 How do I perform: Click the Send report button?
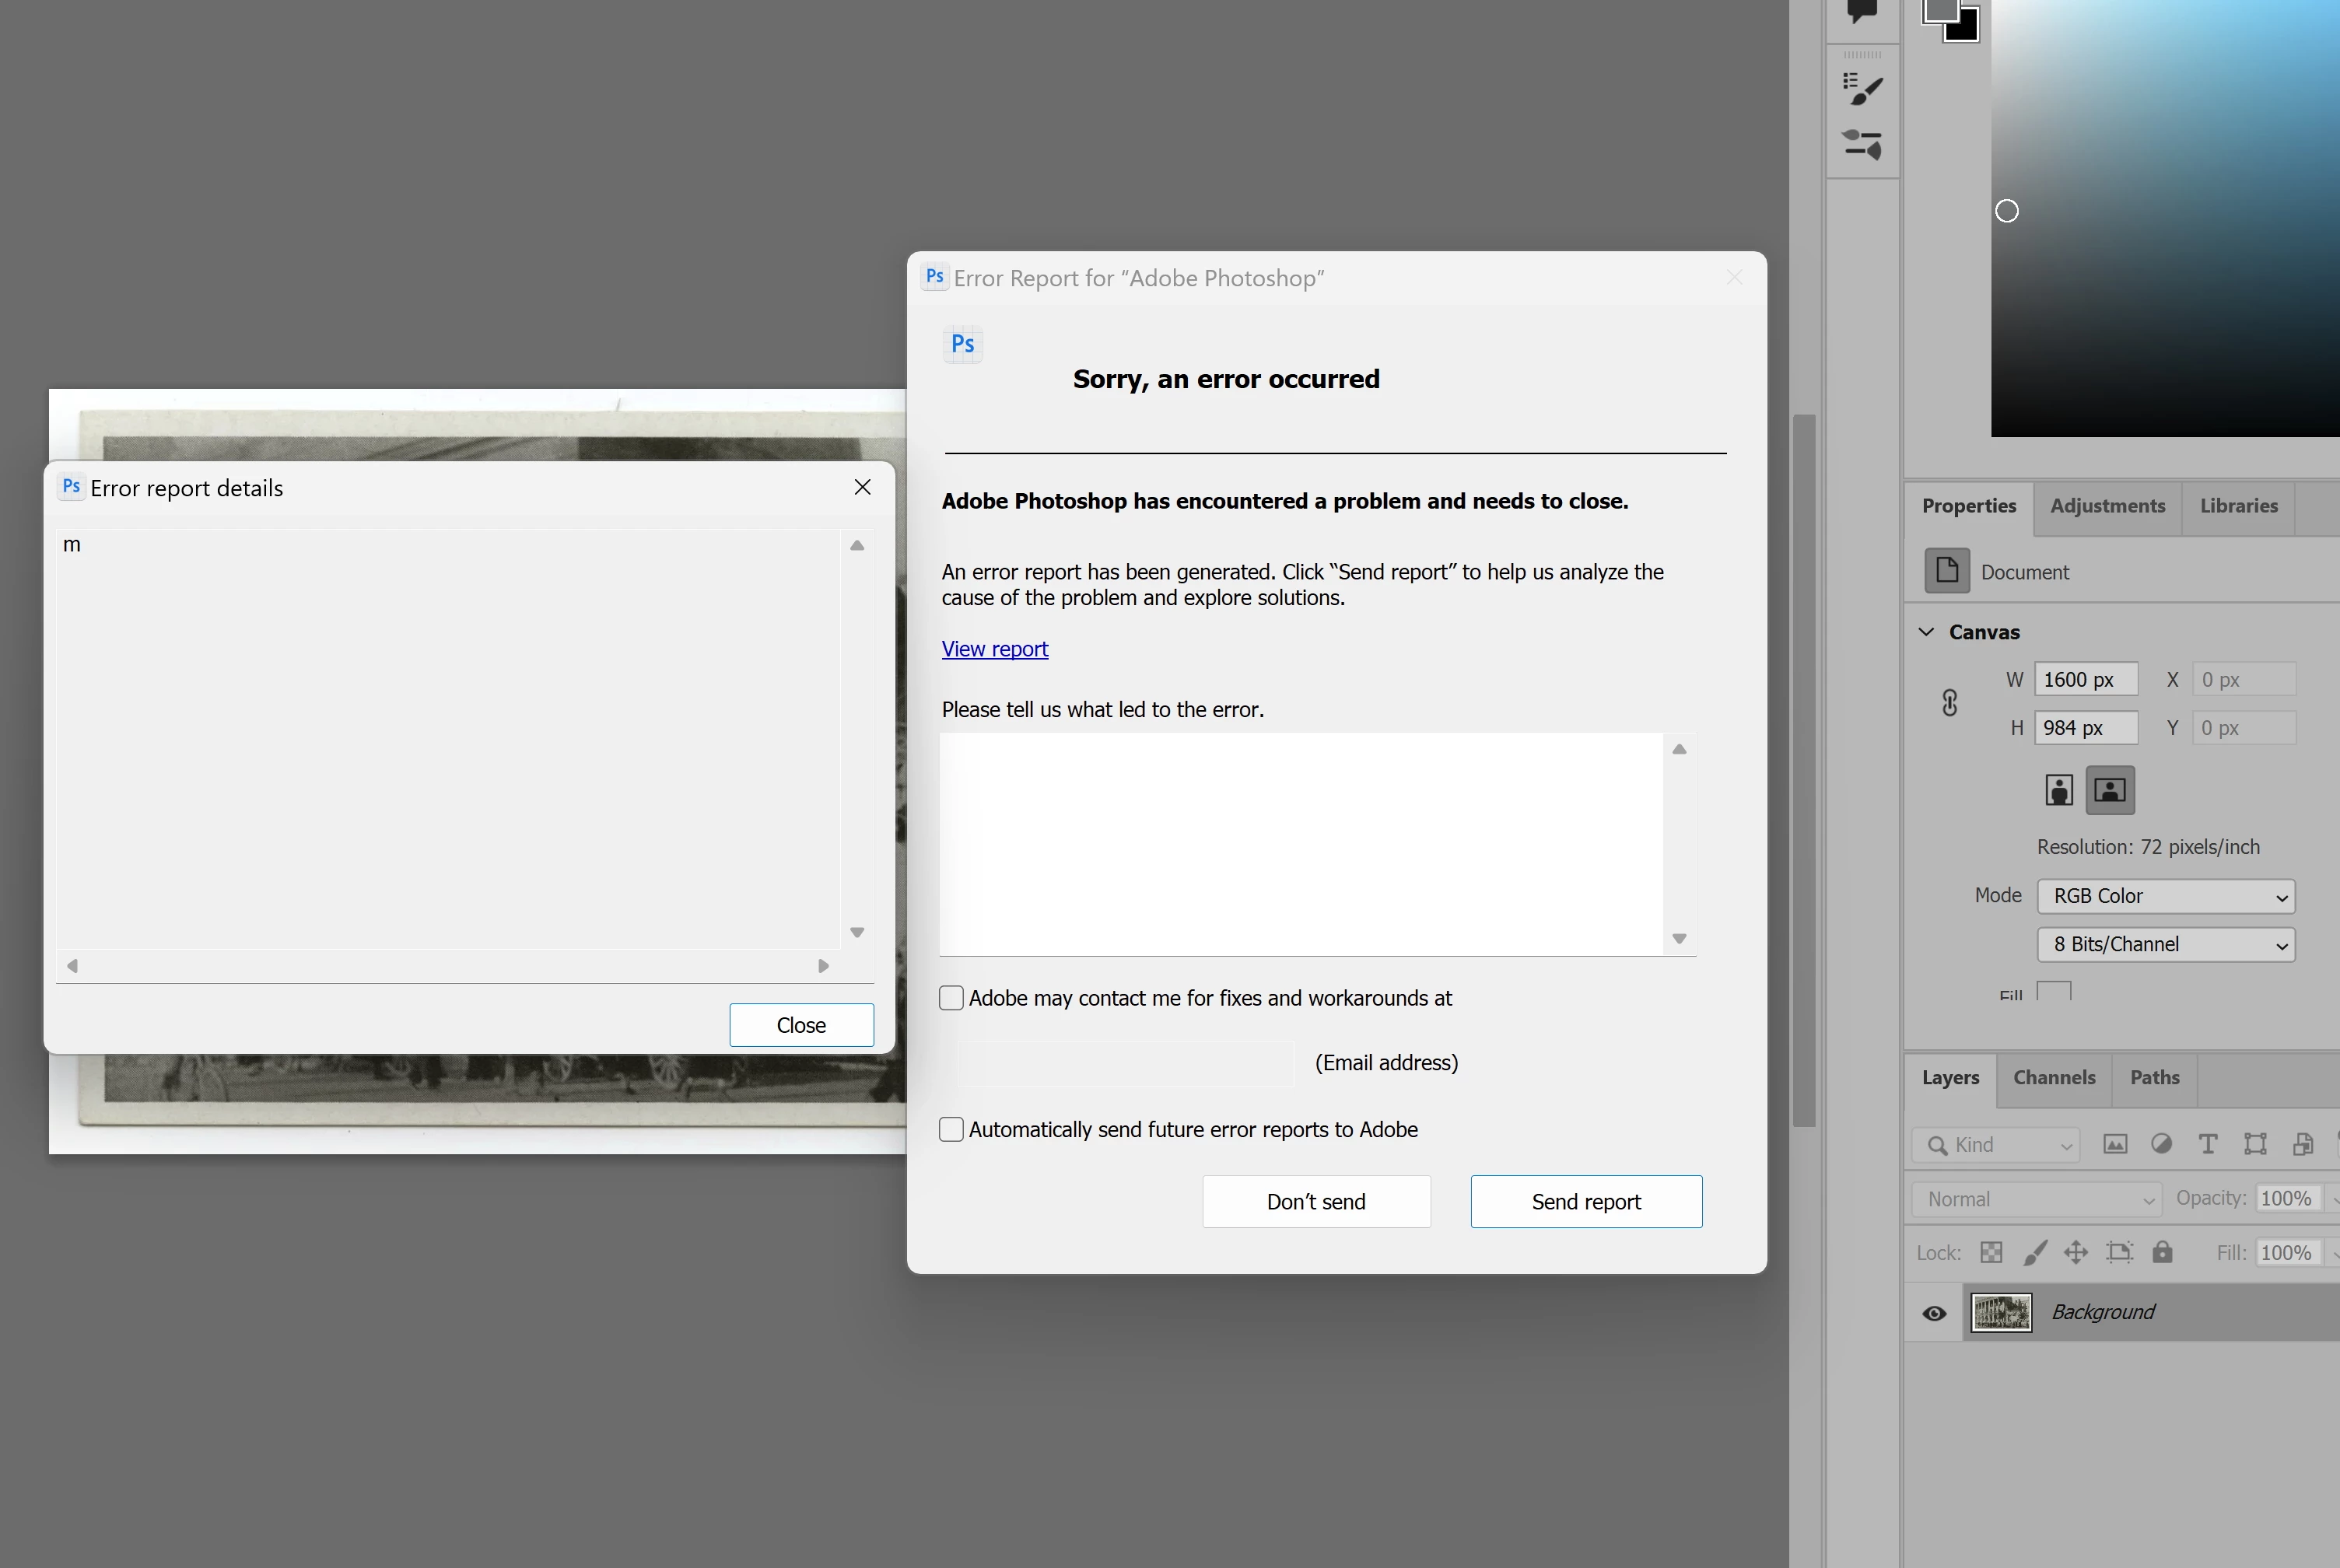point(1585,1201)
